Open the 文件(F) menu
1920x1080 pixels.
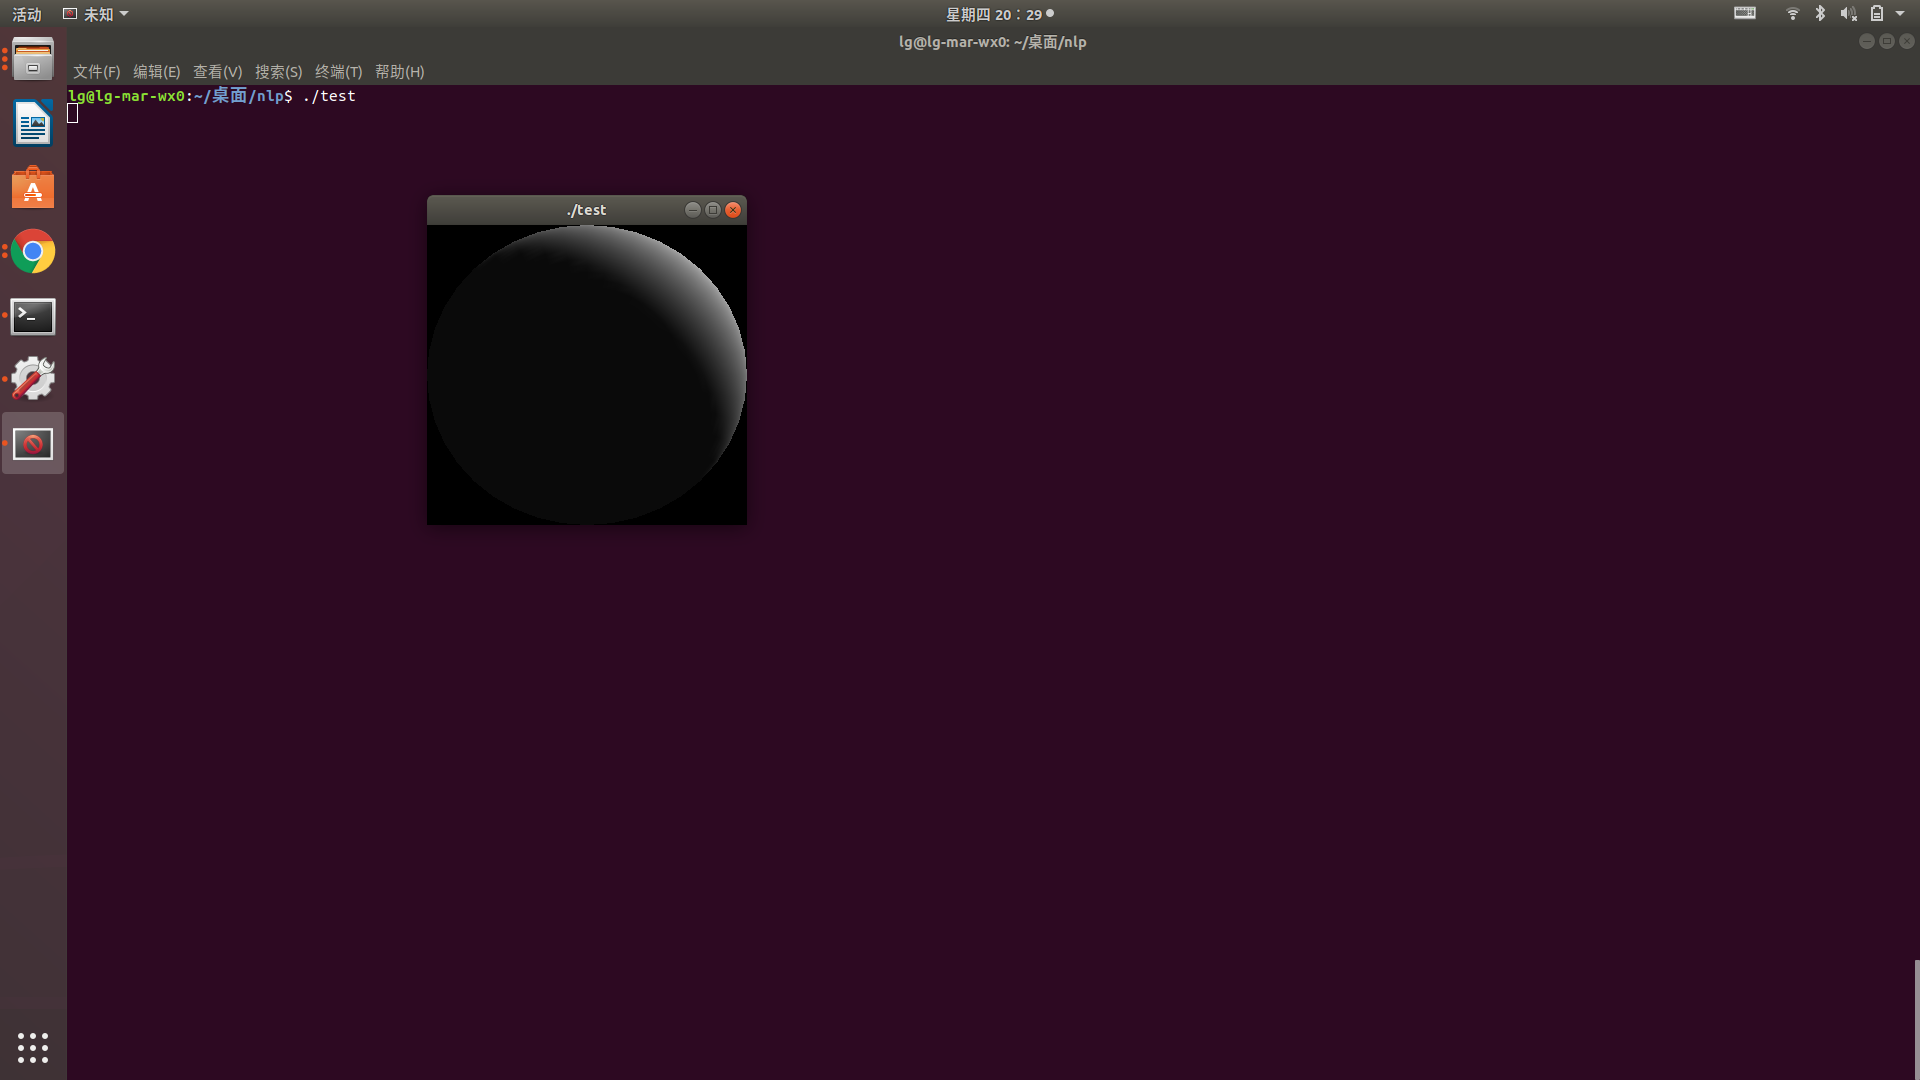(96, 72)
